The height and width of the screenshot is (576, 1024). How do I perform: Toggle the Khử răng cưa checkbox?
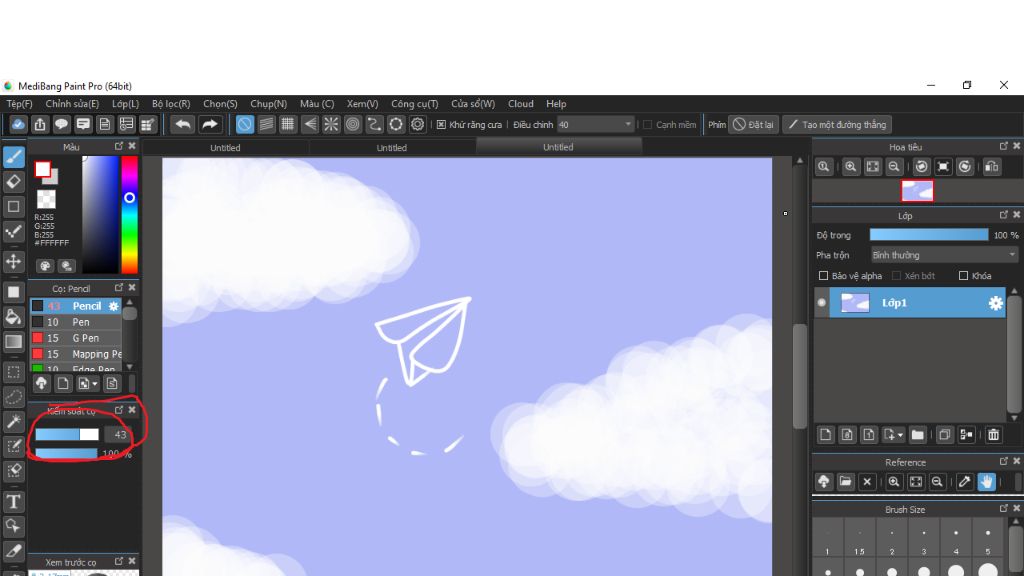tap(441, 124)
